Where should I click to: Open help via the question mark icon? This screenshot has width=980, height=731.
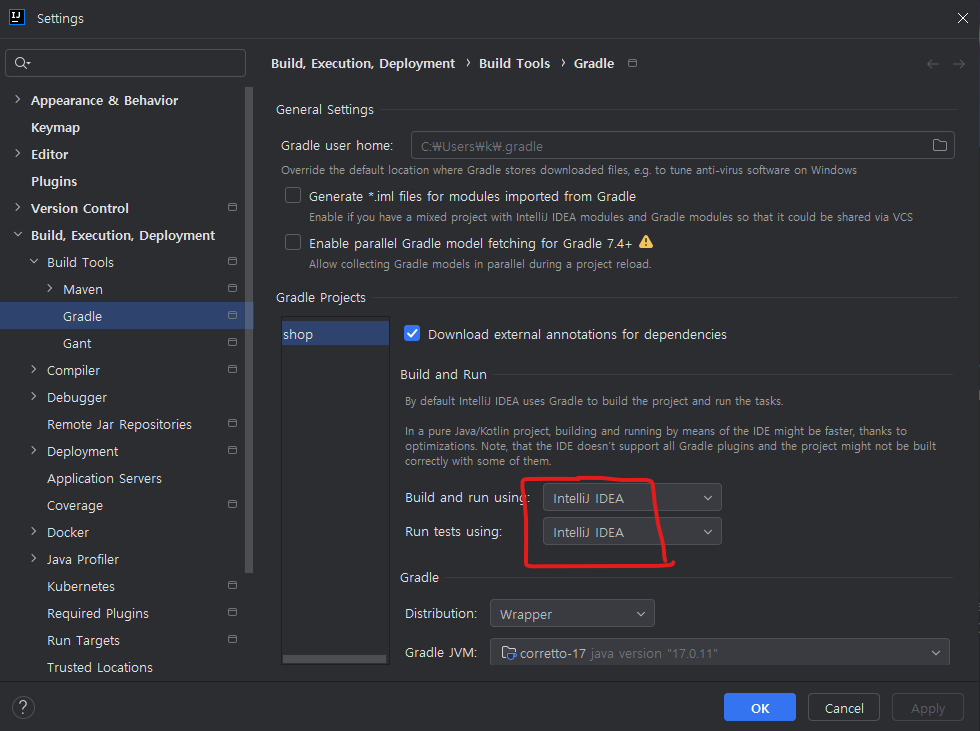pyautogui.click(x=22, y=707)
